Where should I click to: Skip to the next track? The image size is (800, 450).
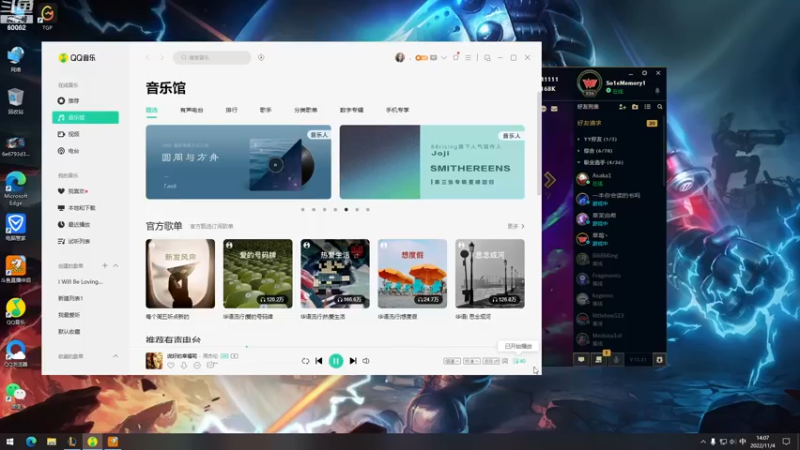(x=353, y=361)
